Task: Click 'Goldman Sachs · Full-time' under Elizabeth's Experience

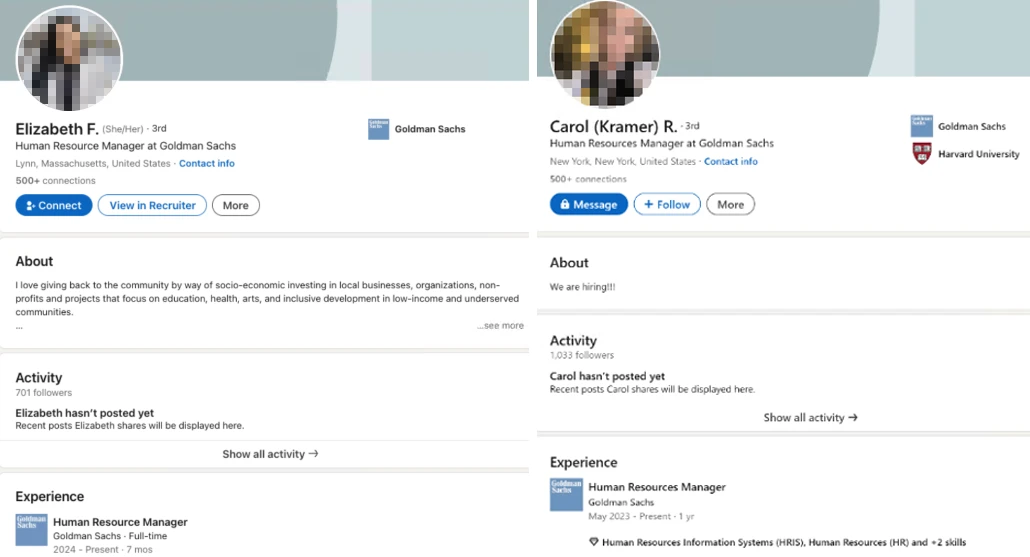Action: (110, 535)
